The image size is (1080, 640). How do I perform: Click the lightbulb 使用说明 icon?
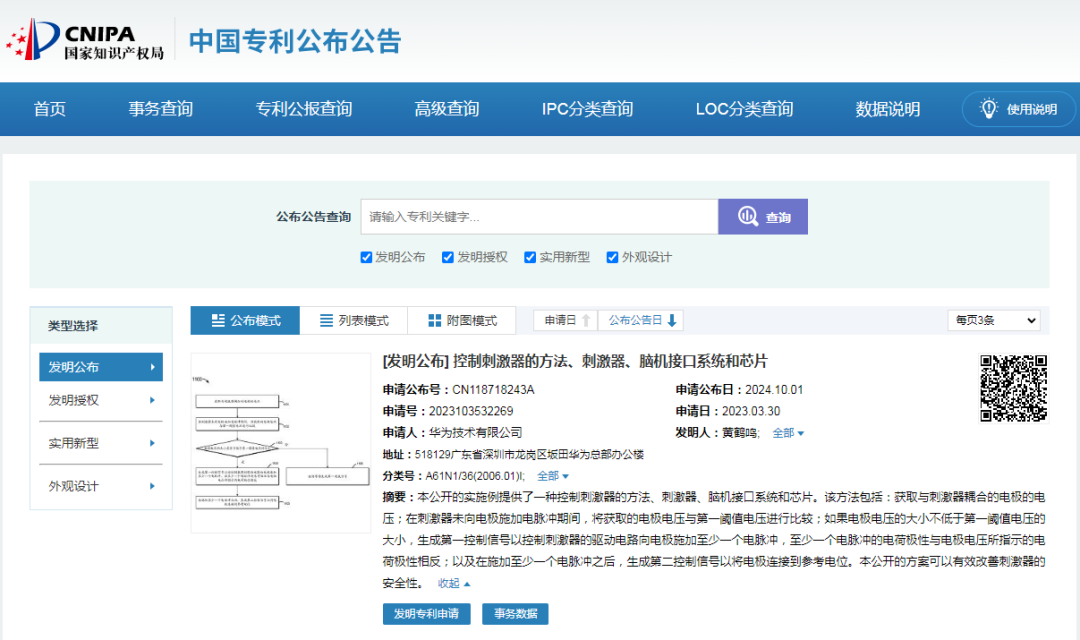[989, 109]
